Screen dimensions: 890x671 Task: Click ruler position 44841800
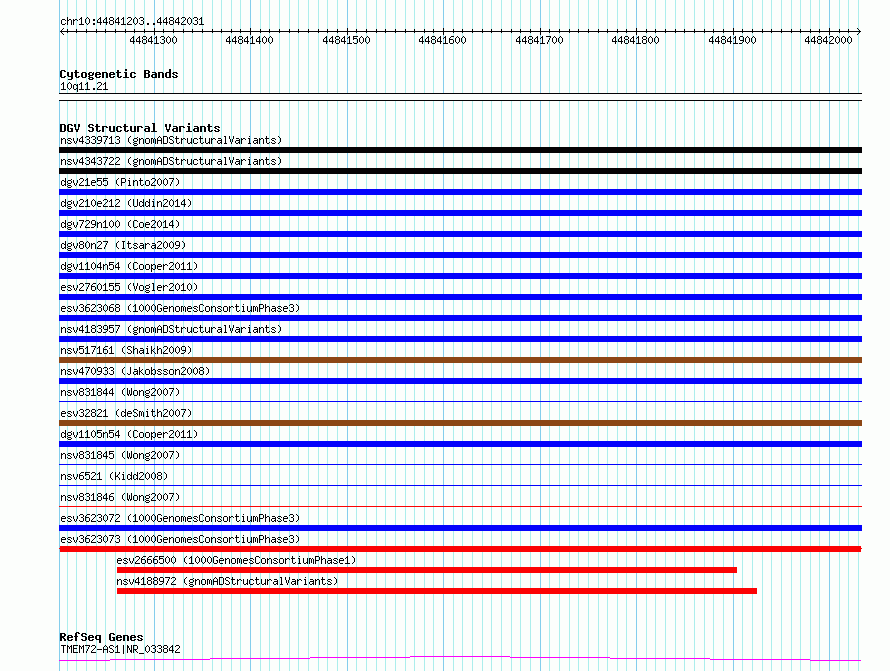(635, 40)
